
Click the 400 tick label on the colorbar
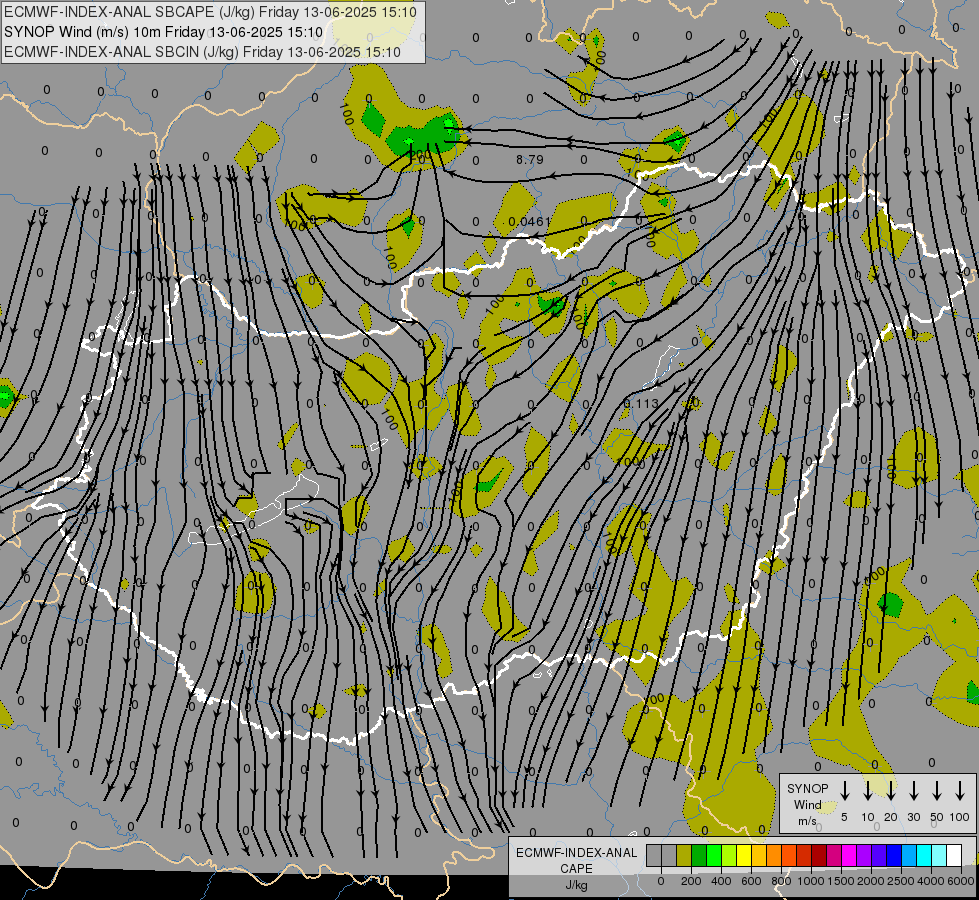[x=721, y=881]
